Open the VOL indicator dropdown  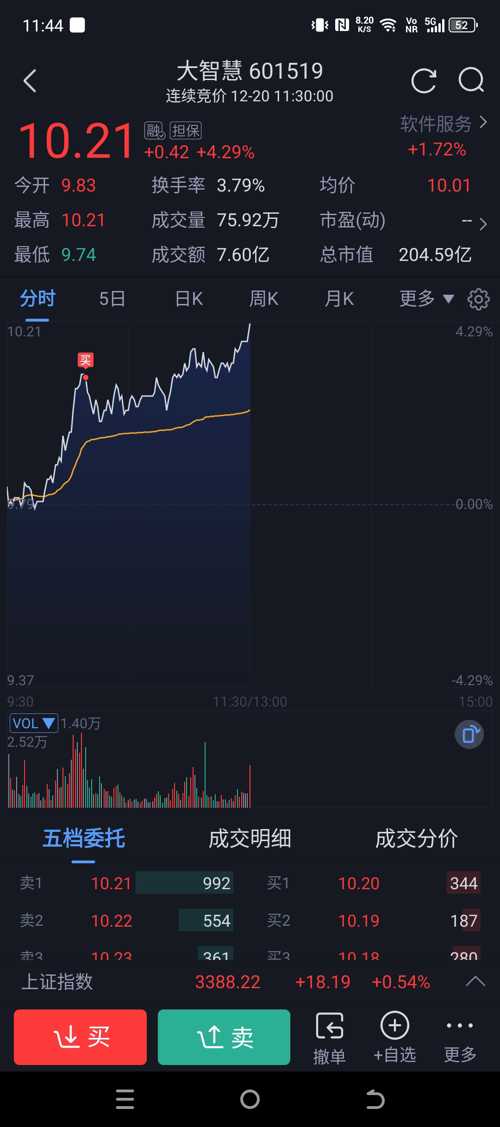point(34,723)
